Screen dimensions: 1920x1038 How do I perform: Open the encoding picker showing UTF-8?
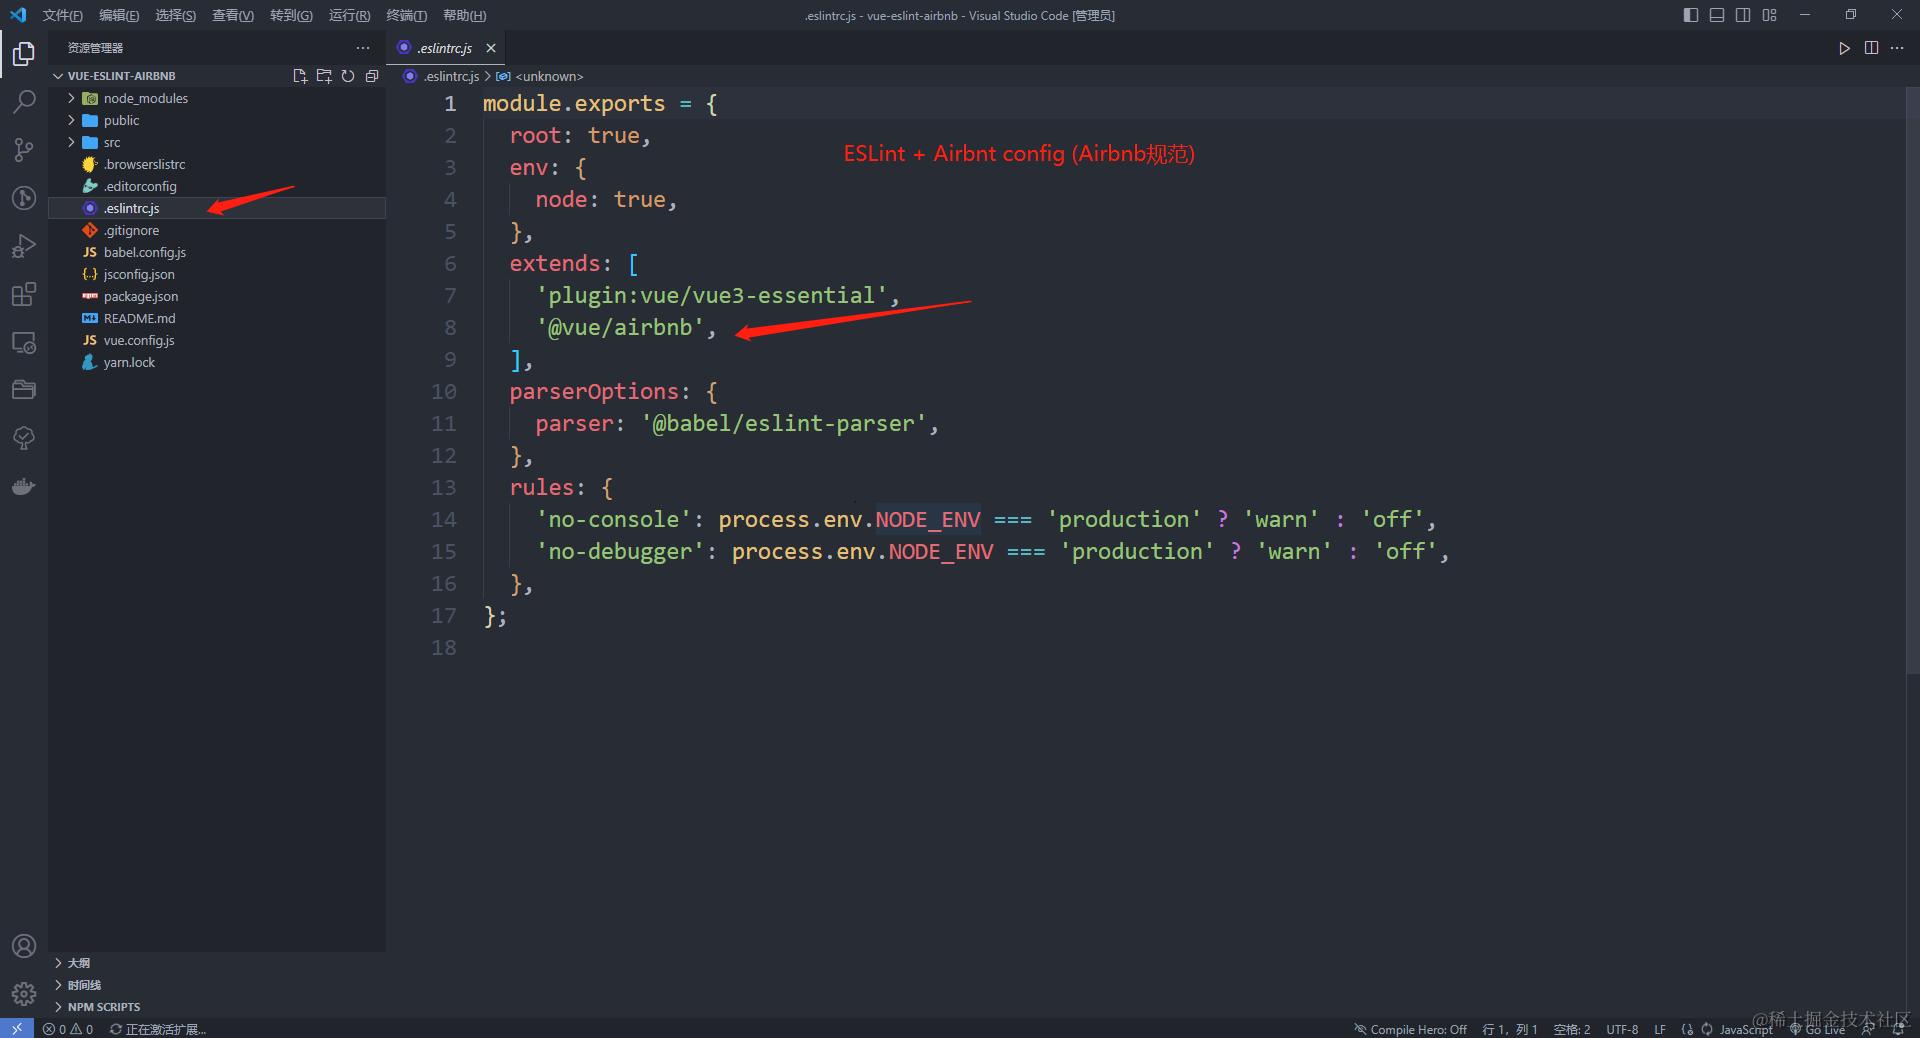click(x=1622, y=1029)
